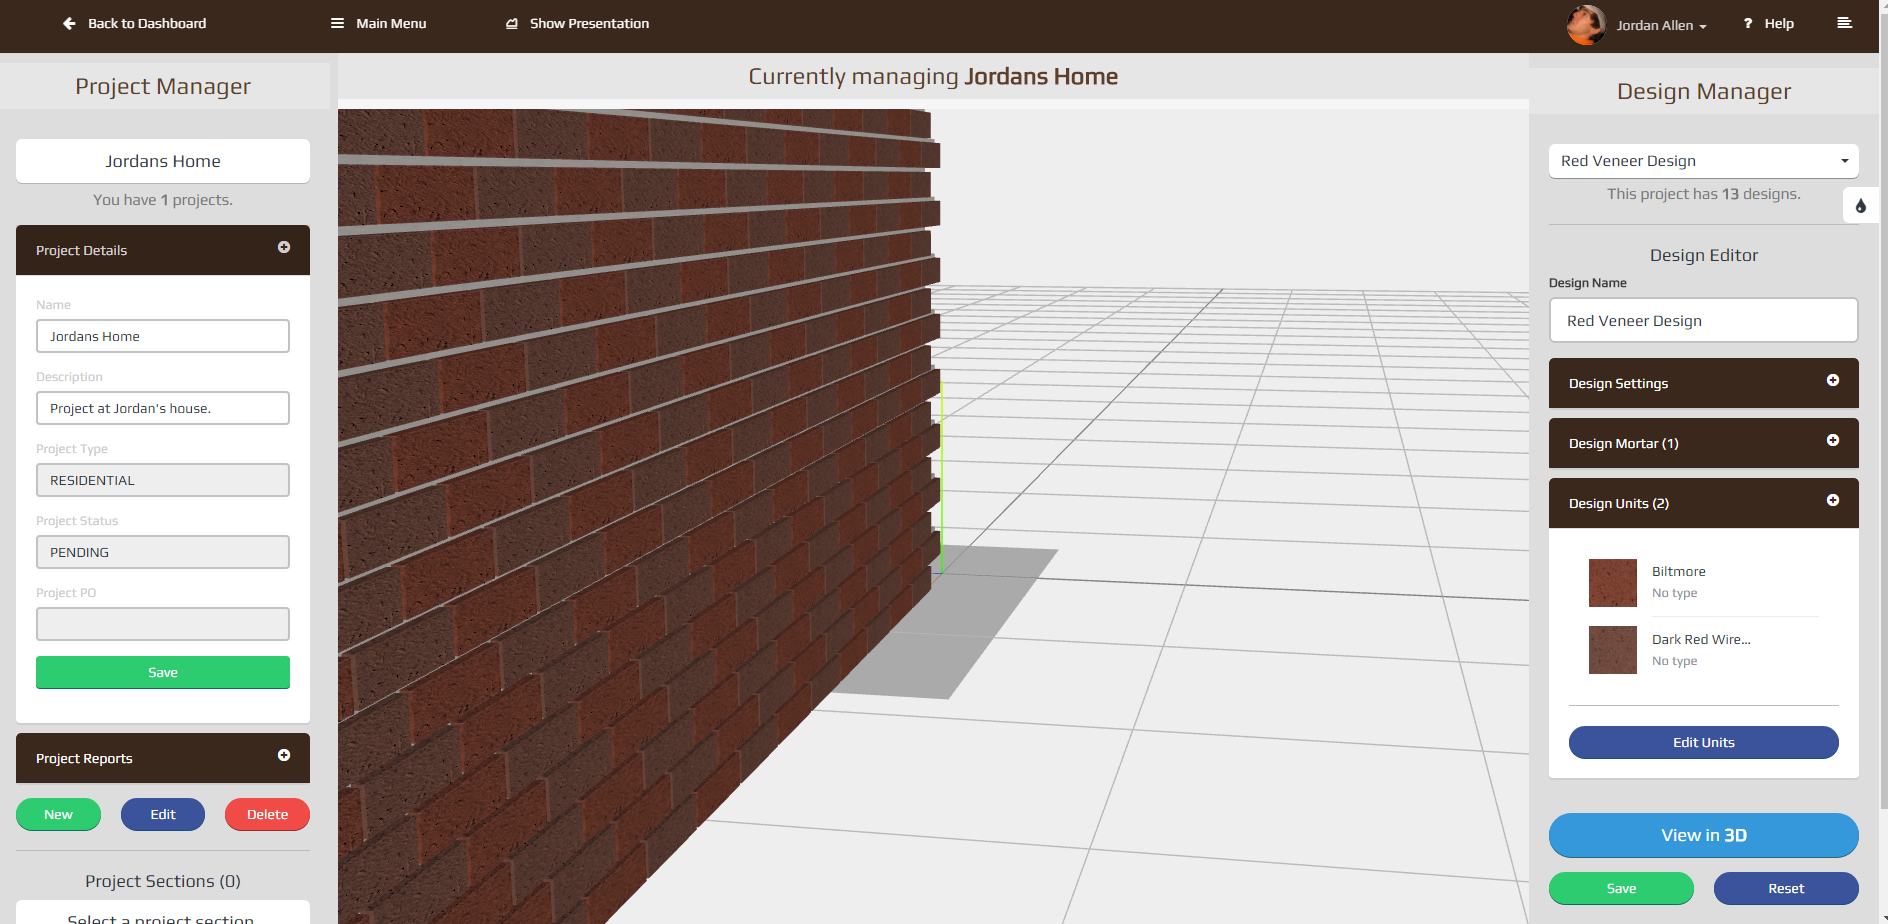Expand the Design Settings section

coord(1833,380)
